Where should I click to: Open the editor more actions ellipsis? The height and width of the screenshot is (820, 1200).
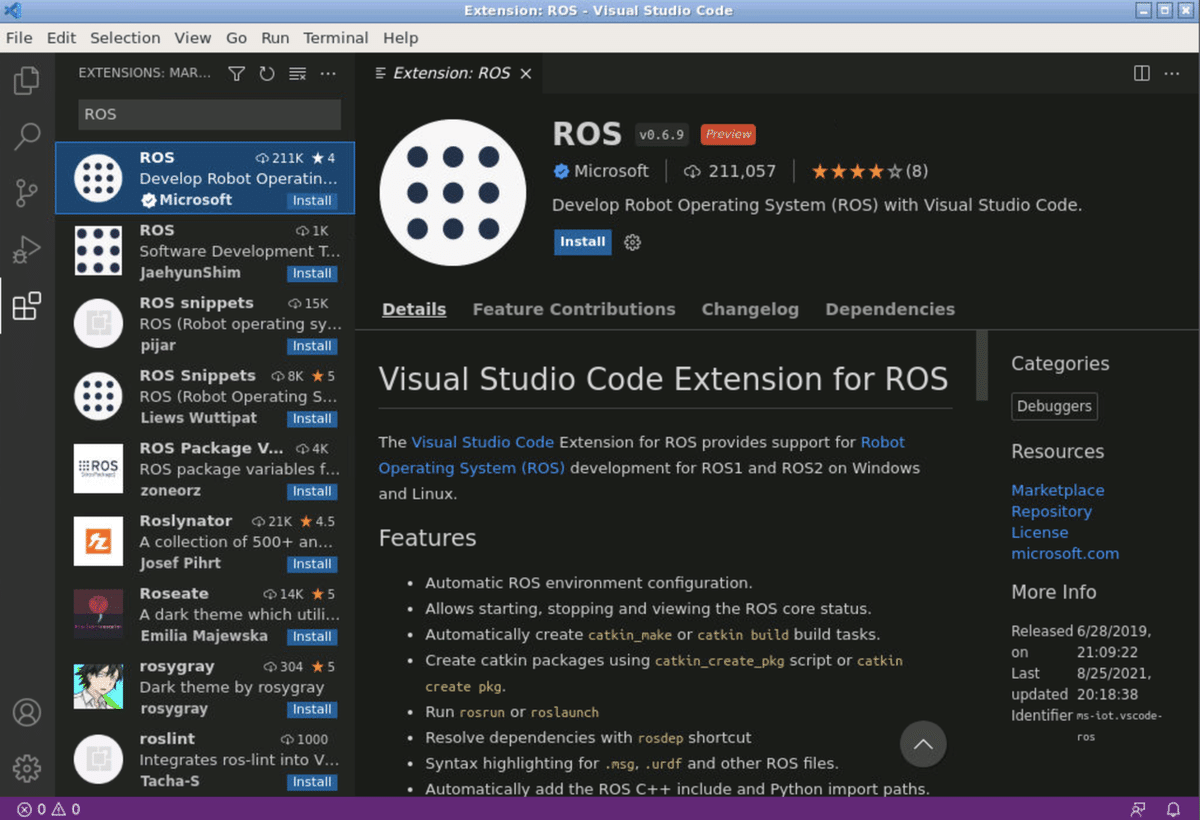(1172, 72)
